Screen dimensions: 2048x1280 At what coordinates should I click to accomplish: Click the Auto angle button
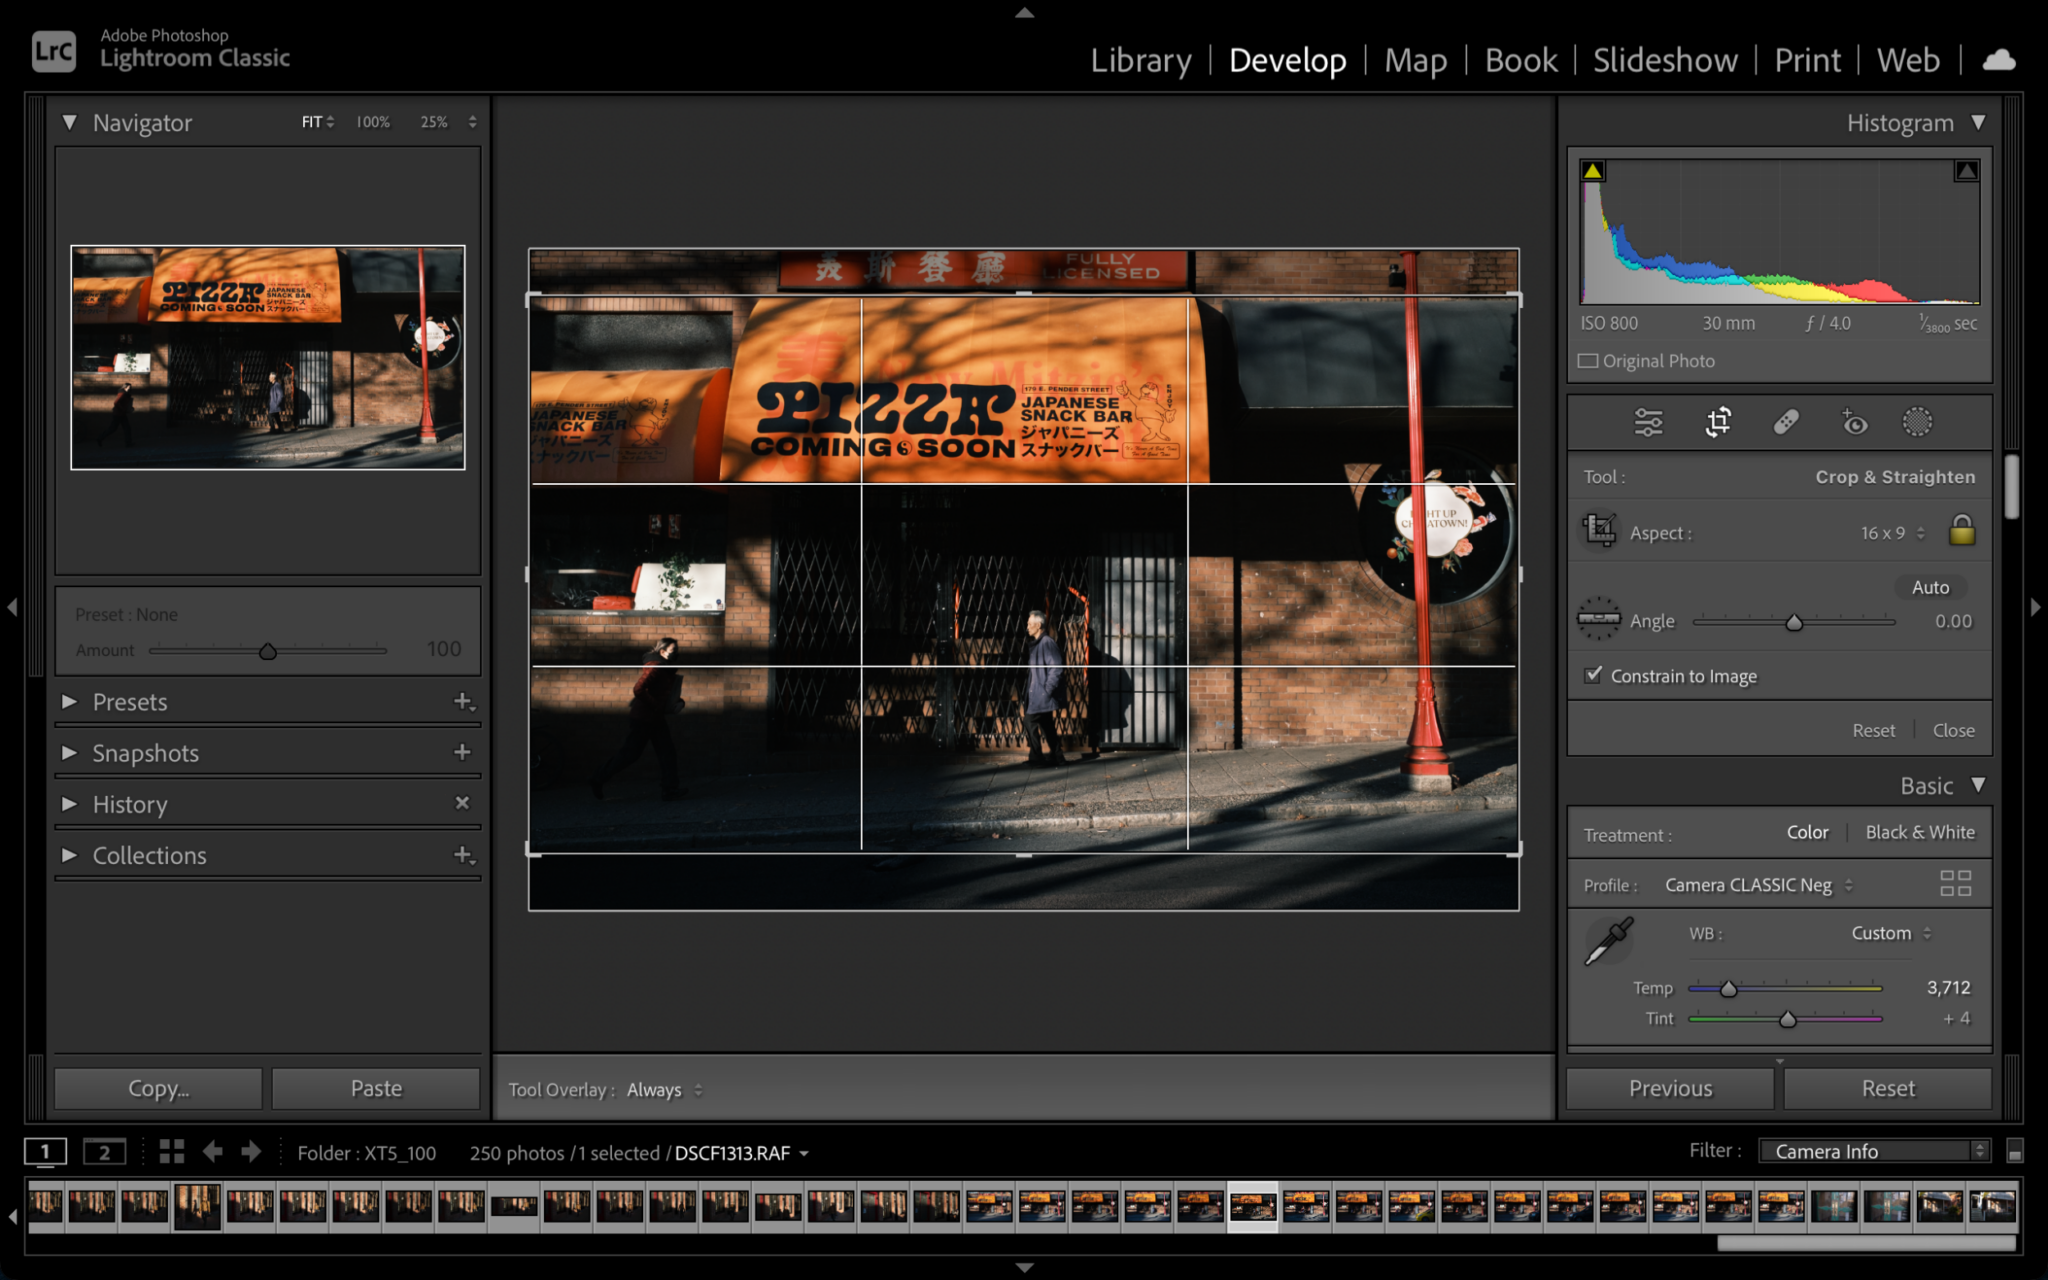1929,587
